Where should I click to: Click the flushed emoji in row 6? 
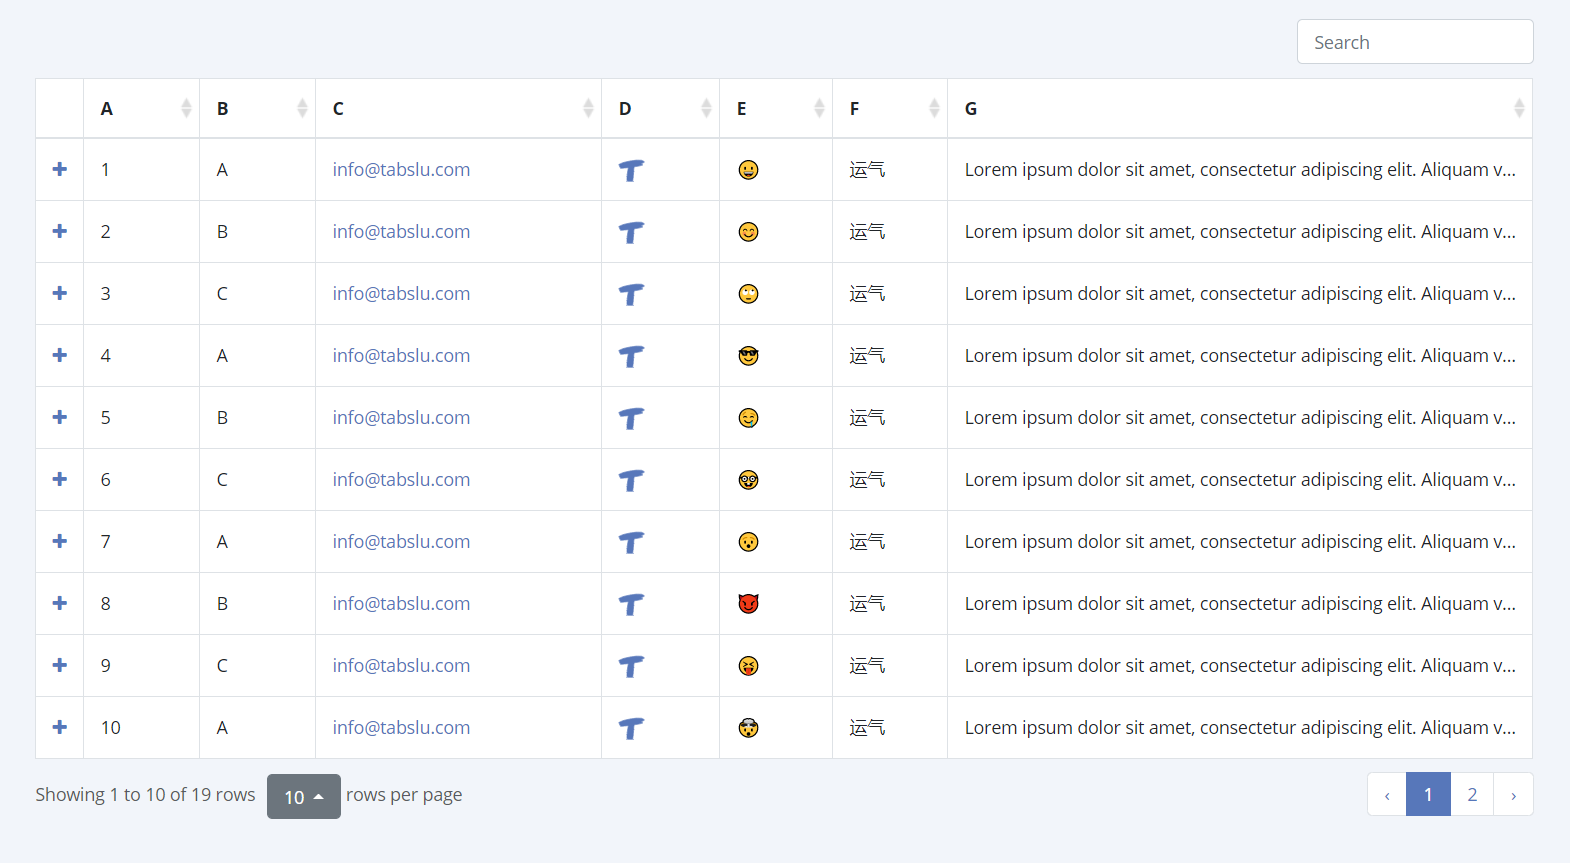click(x=748, y=480)
